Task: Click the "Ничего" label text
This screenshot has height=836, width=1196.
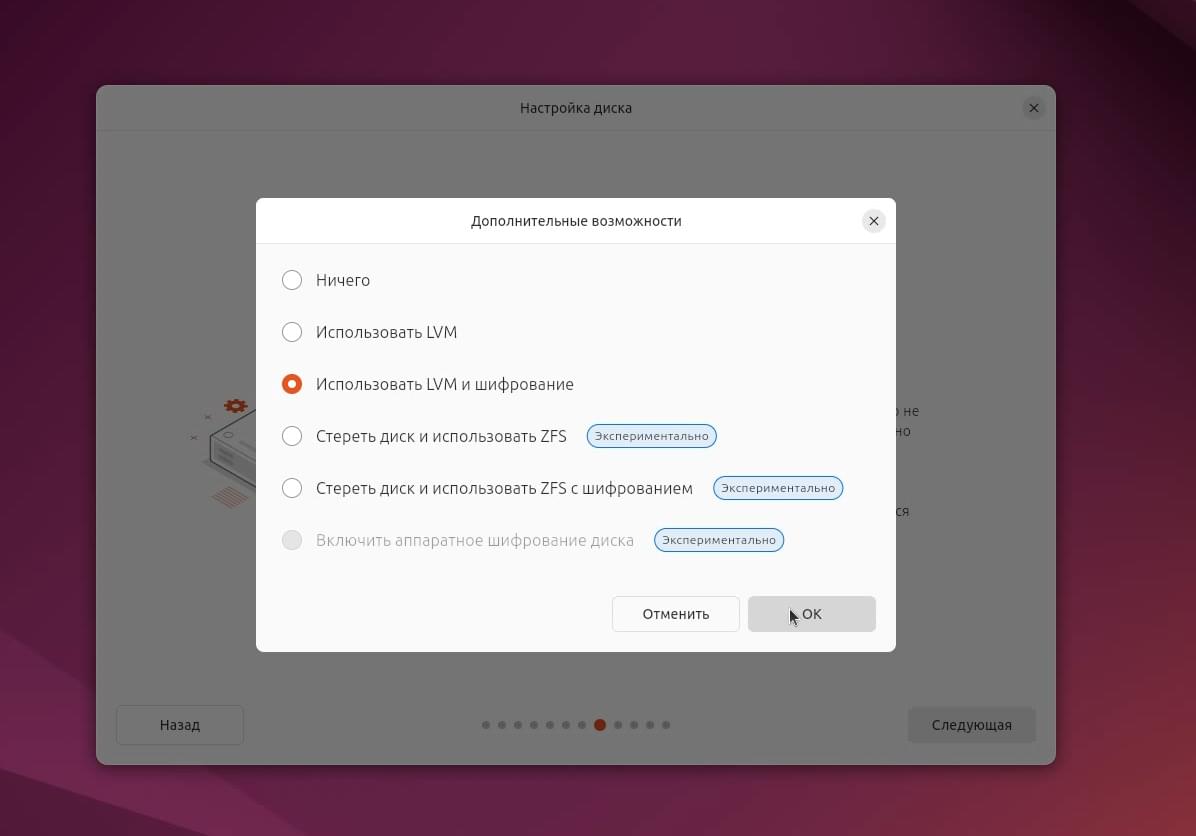Action: pos(342,281)
